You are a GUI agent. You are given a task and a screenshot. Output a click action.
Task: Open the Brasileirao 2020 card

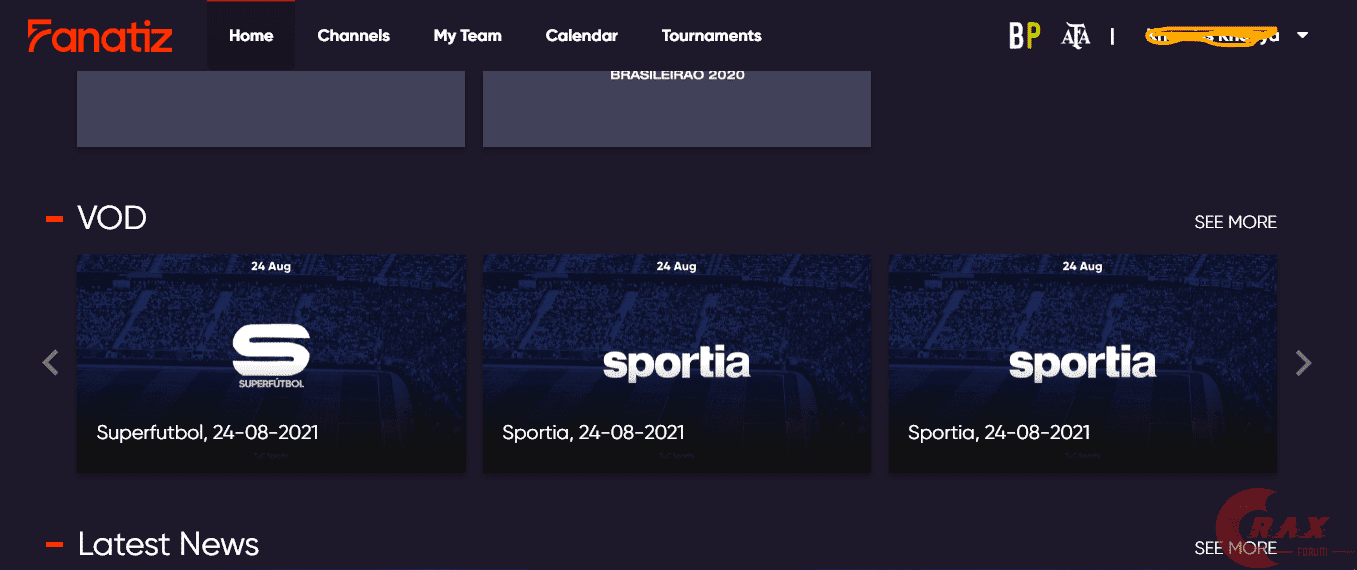(x=677, y=108)
